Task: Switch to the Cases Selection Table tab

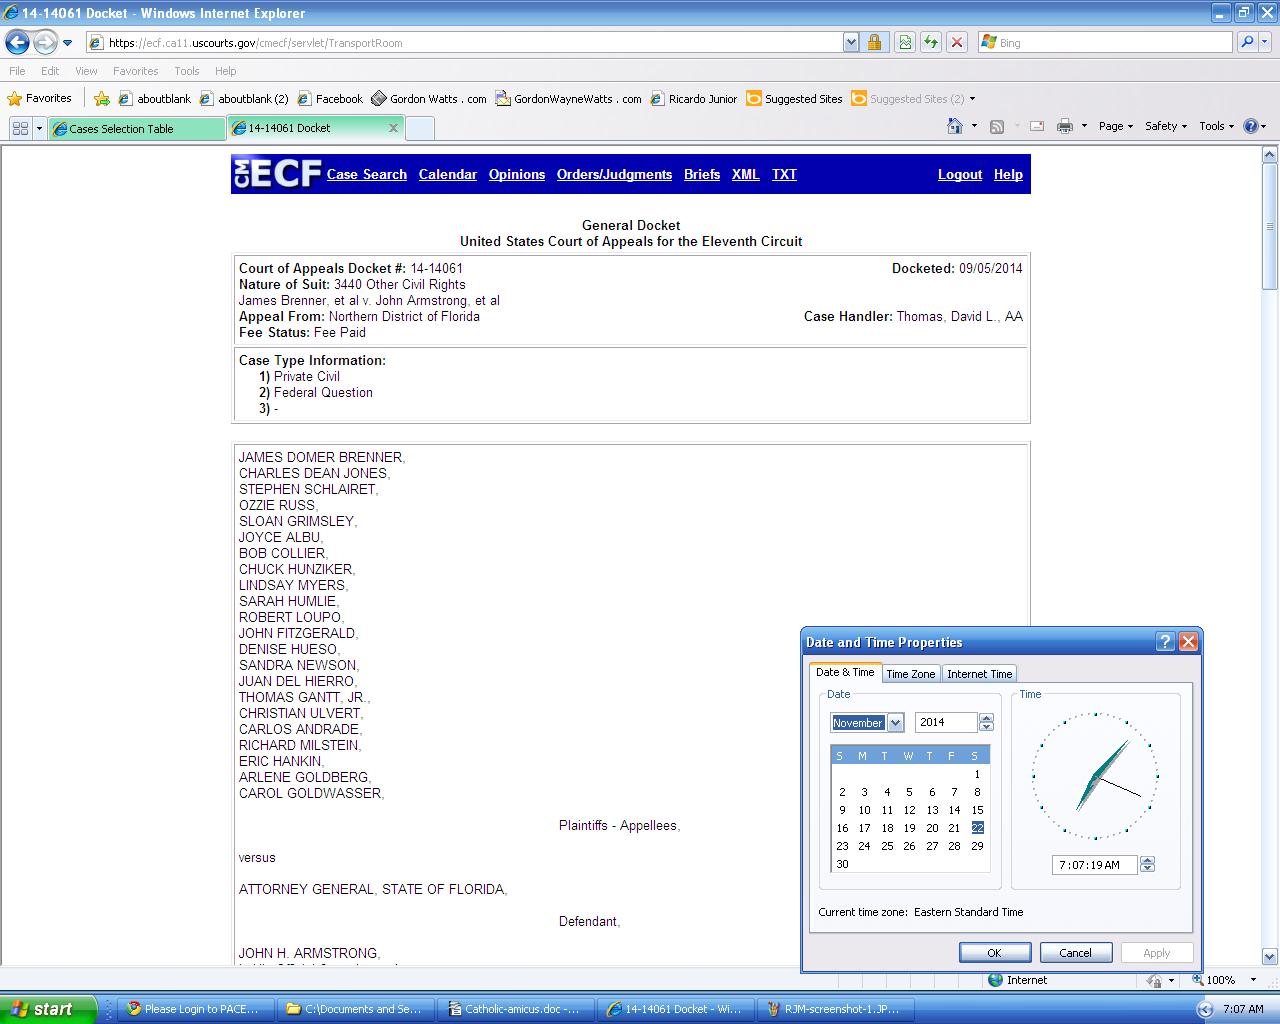Action: pyautogui.click(x=137, y=128)
